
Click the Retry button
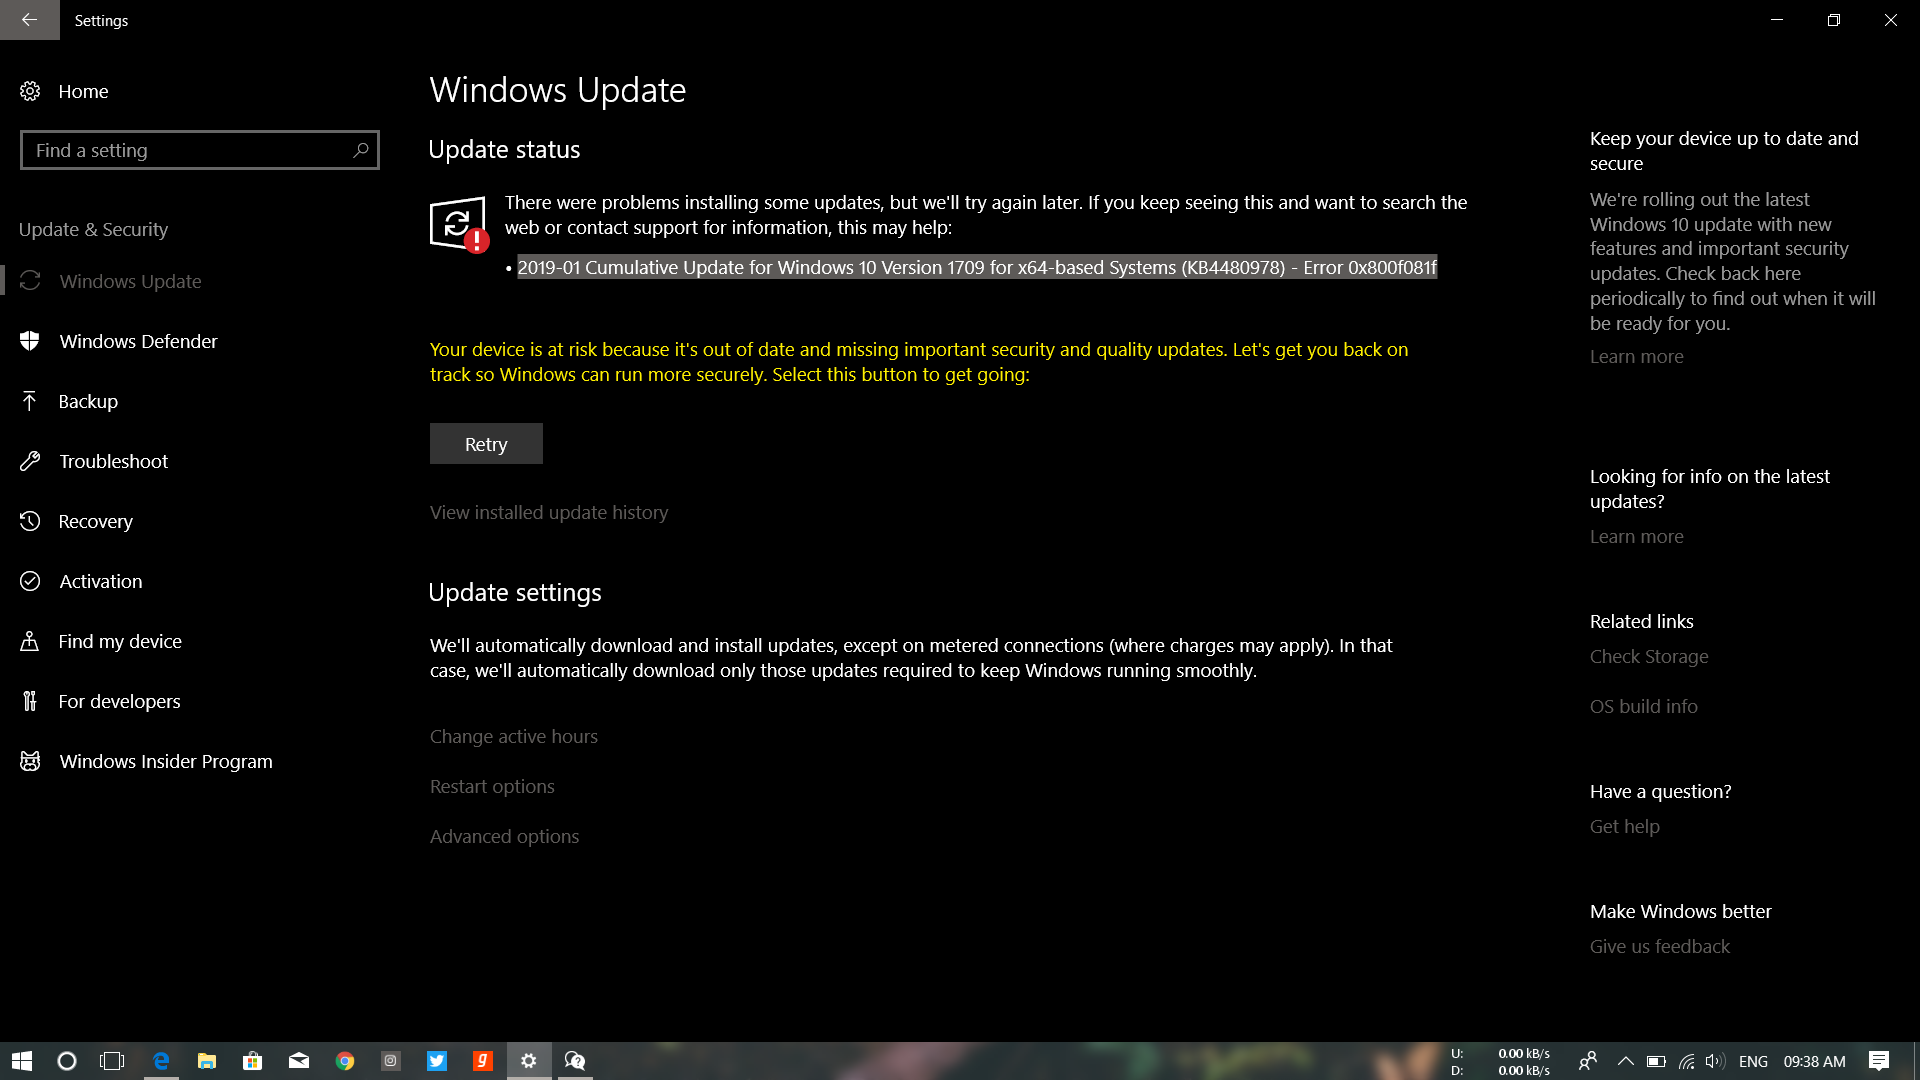pyautogui.click(x=486, y=444)
